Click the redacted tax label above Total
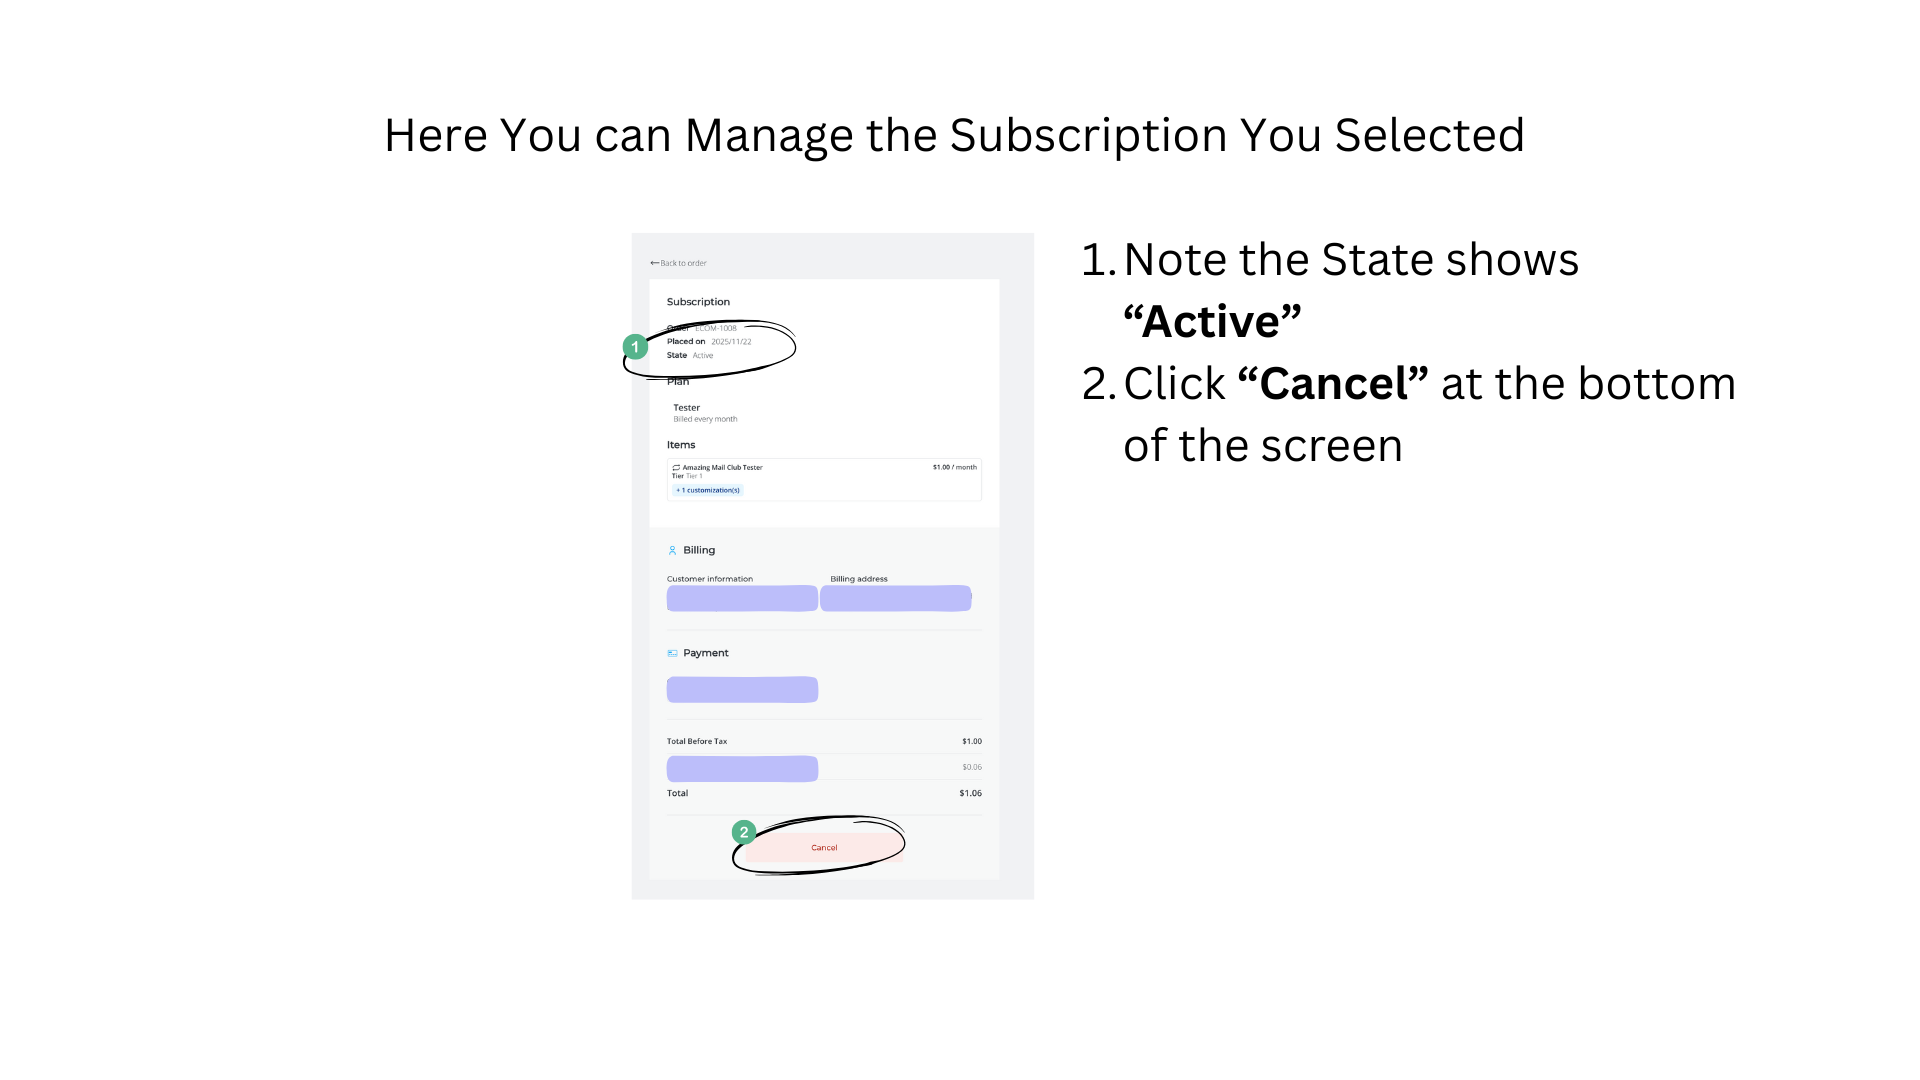The height and width of the screenshot is (1080, 1920). click(742, 768)
